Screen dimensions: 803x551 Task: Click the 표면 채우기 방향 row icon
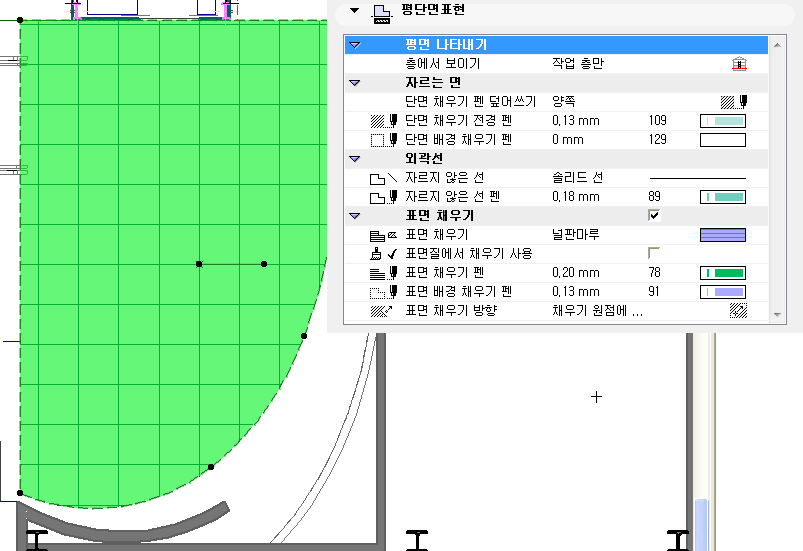click(x=382, y=311)
